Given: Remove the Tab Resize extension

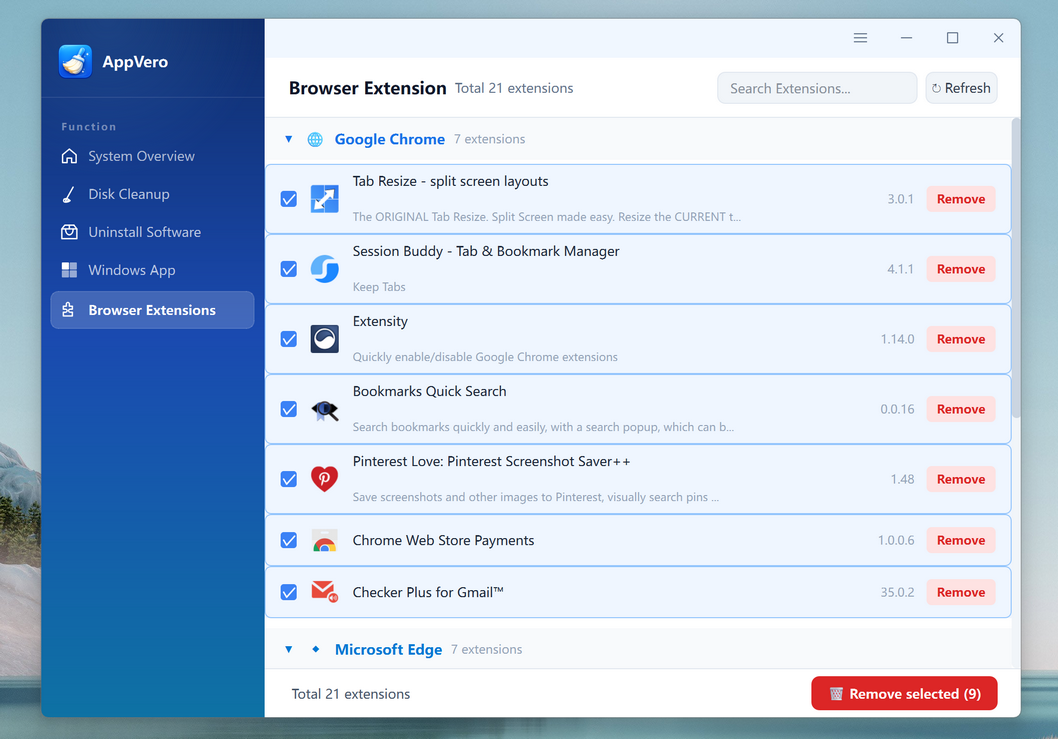Looking at the screenshot, I should 961,199.
